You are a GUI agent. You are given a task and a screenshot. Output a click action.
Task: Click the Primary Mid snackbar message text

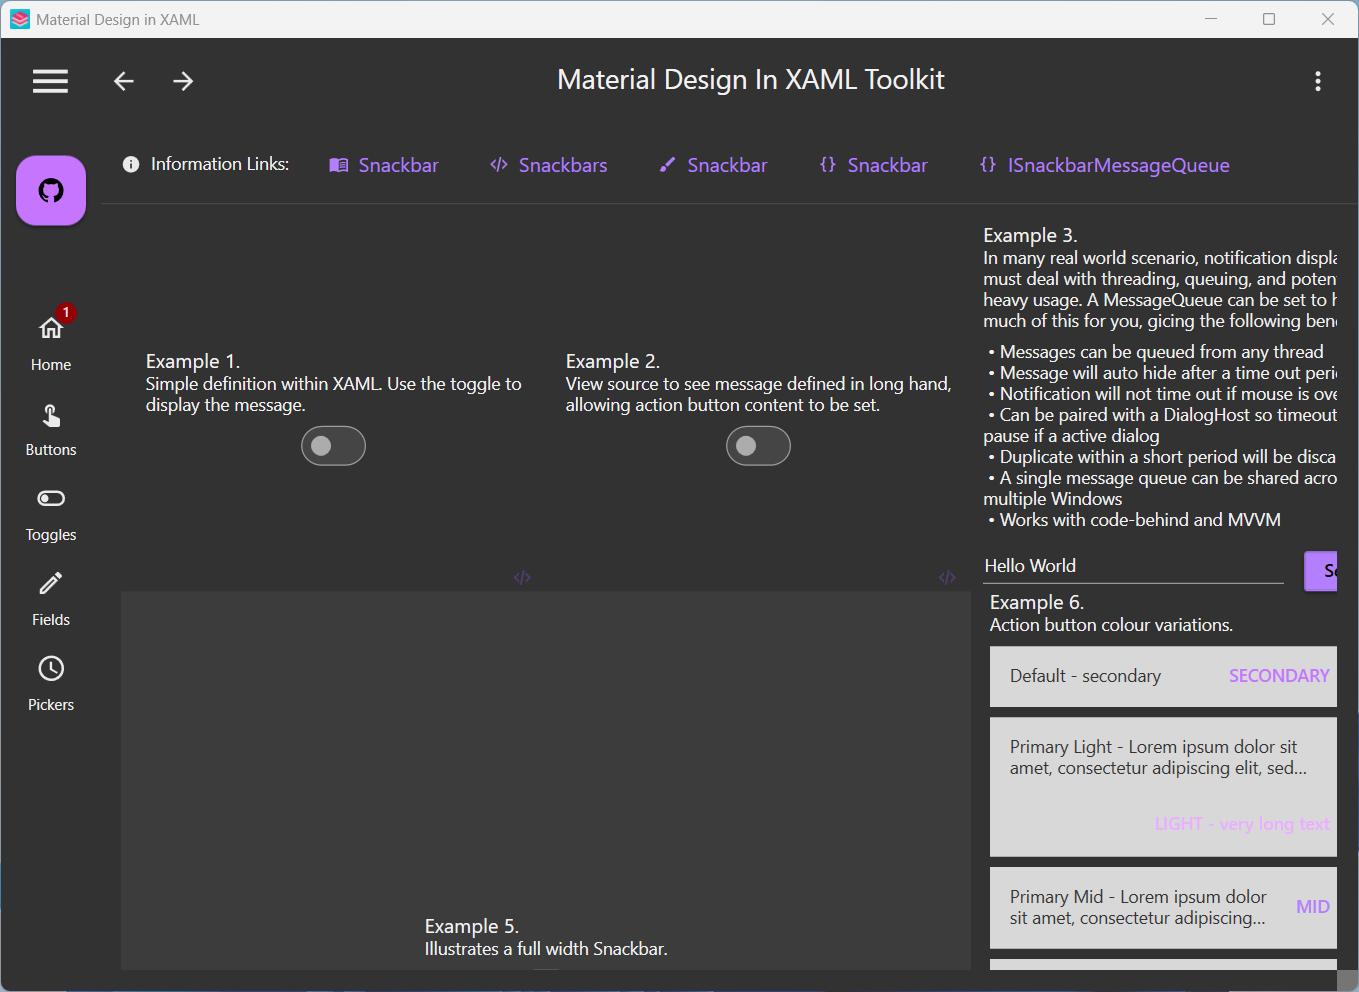(x=1138, y=907)
